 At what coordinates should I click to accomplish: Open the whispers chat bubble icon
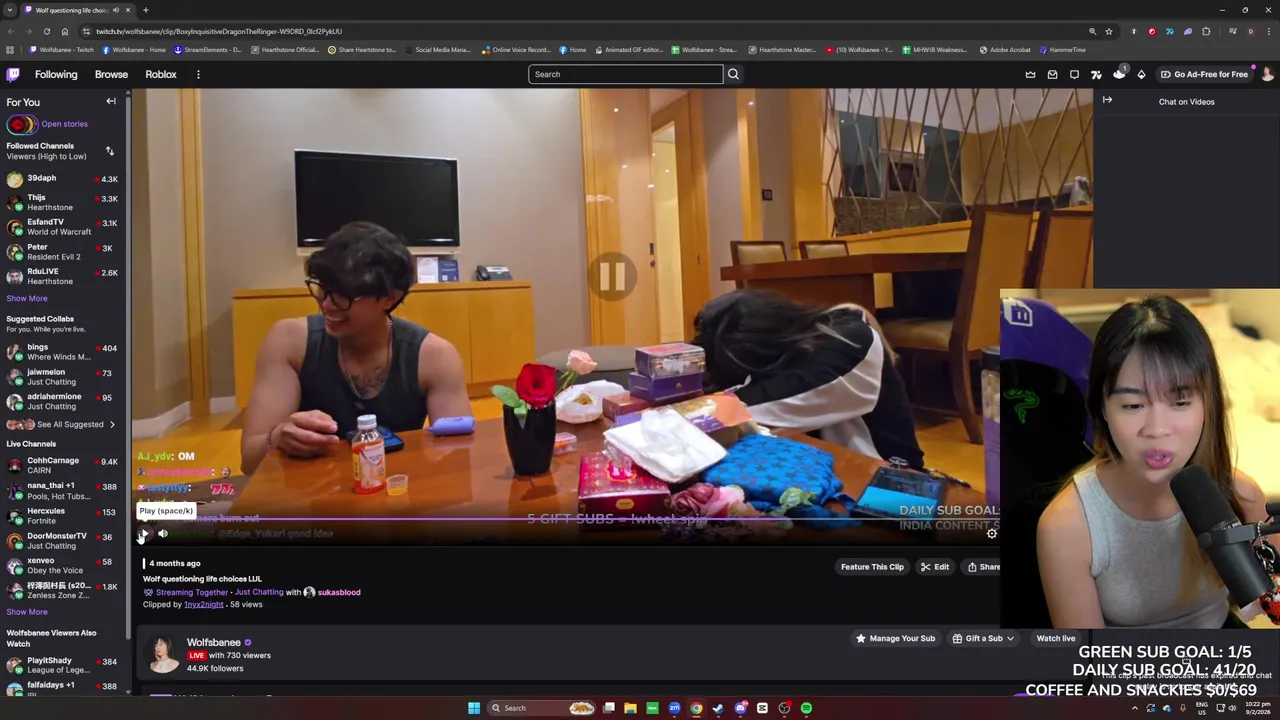coord(1075,74)
